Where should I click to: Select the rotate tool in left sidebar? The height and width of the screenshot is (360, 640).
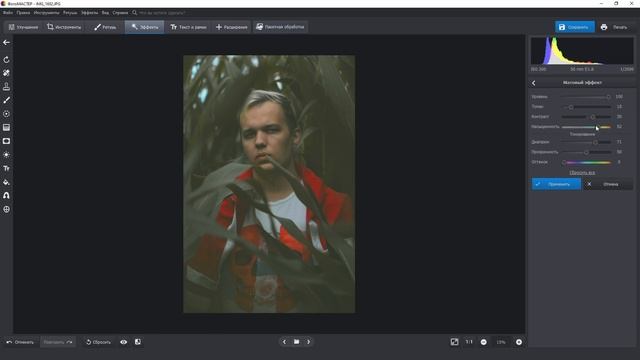(x=6, y=60)
